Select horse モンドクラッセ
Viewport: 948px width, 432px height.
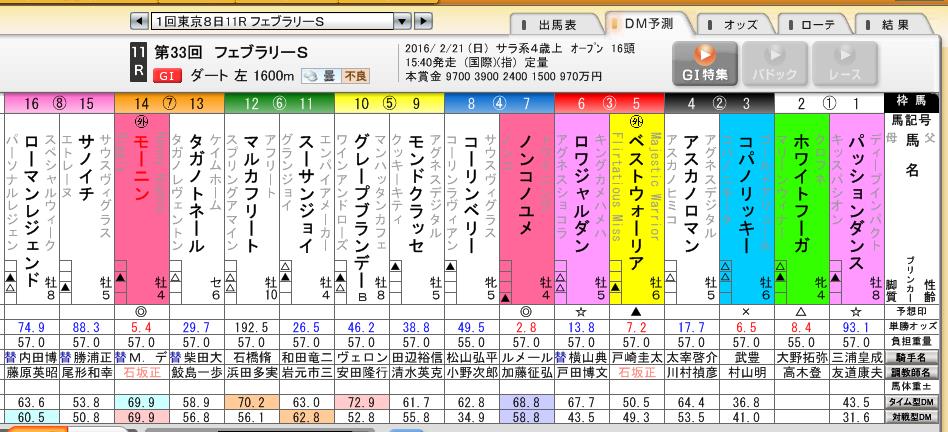pos(416,192)
